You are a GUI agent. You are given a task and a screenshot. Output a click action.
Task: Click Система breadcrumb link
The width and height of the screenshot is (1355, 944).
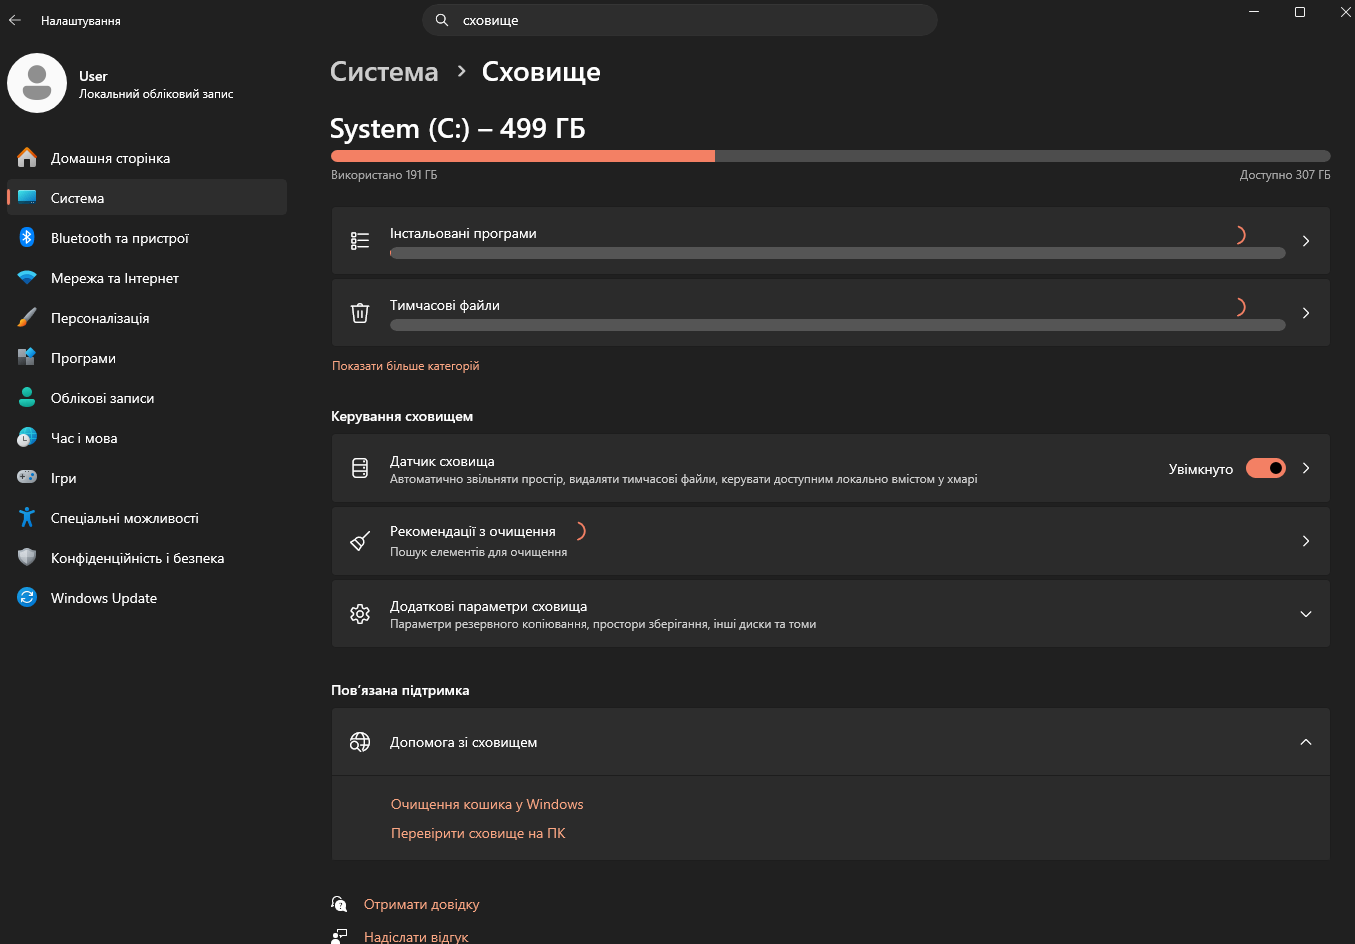click(384, 72)
